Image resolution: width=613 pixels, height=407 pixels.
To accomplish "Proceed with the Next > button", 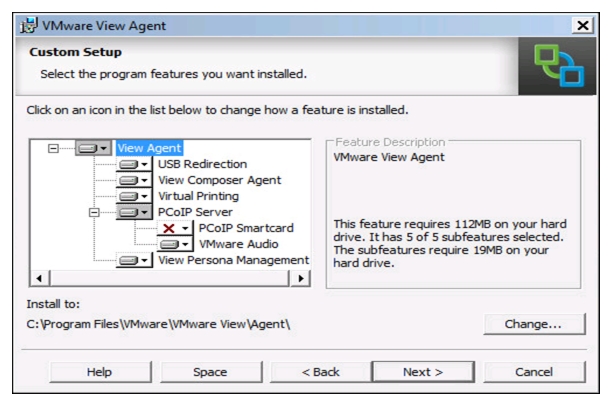I will [423, 372].
